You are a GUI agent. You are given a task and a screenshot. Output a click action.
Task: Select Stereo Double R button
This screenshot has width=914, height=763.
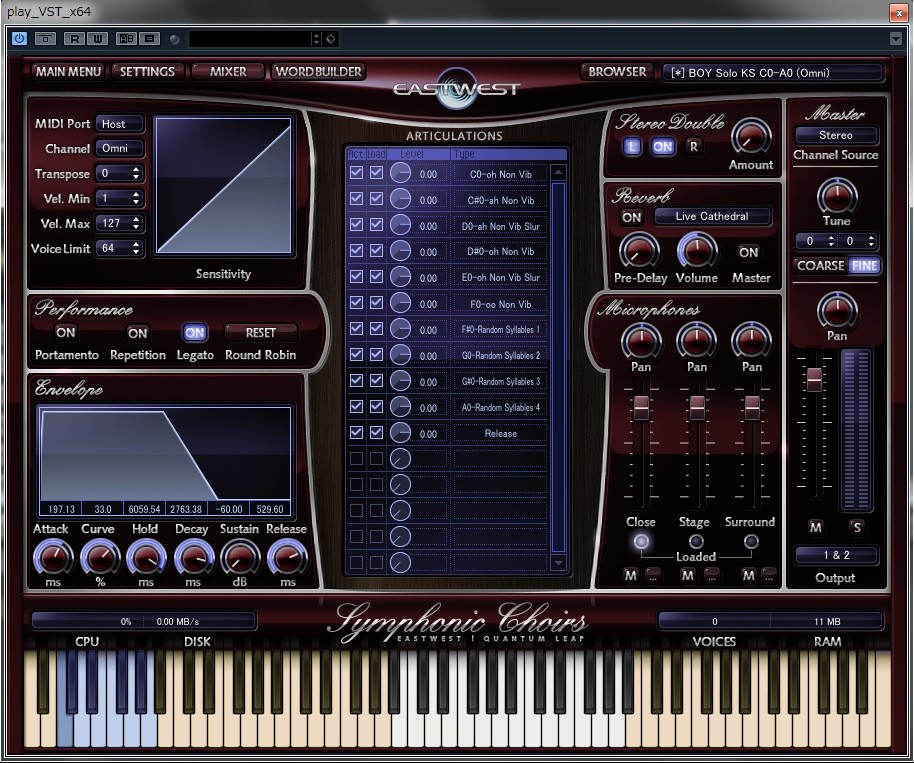click(694, 146)
